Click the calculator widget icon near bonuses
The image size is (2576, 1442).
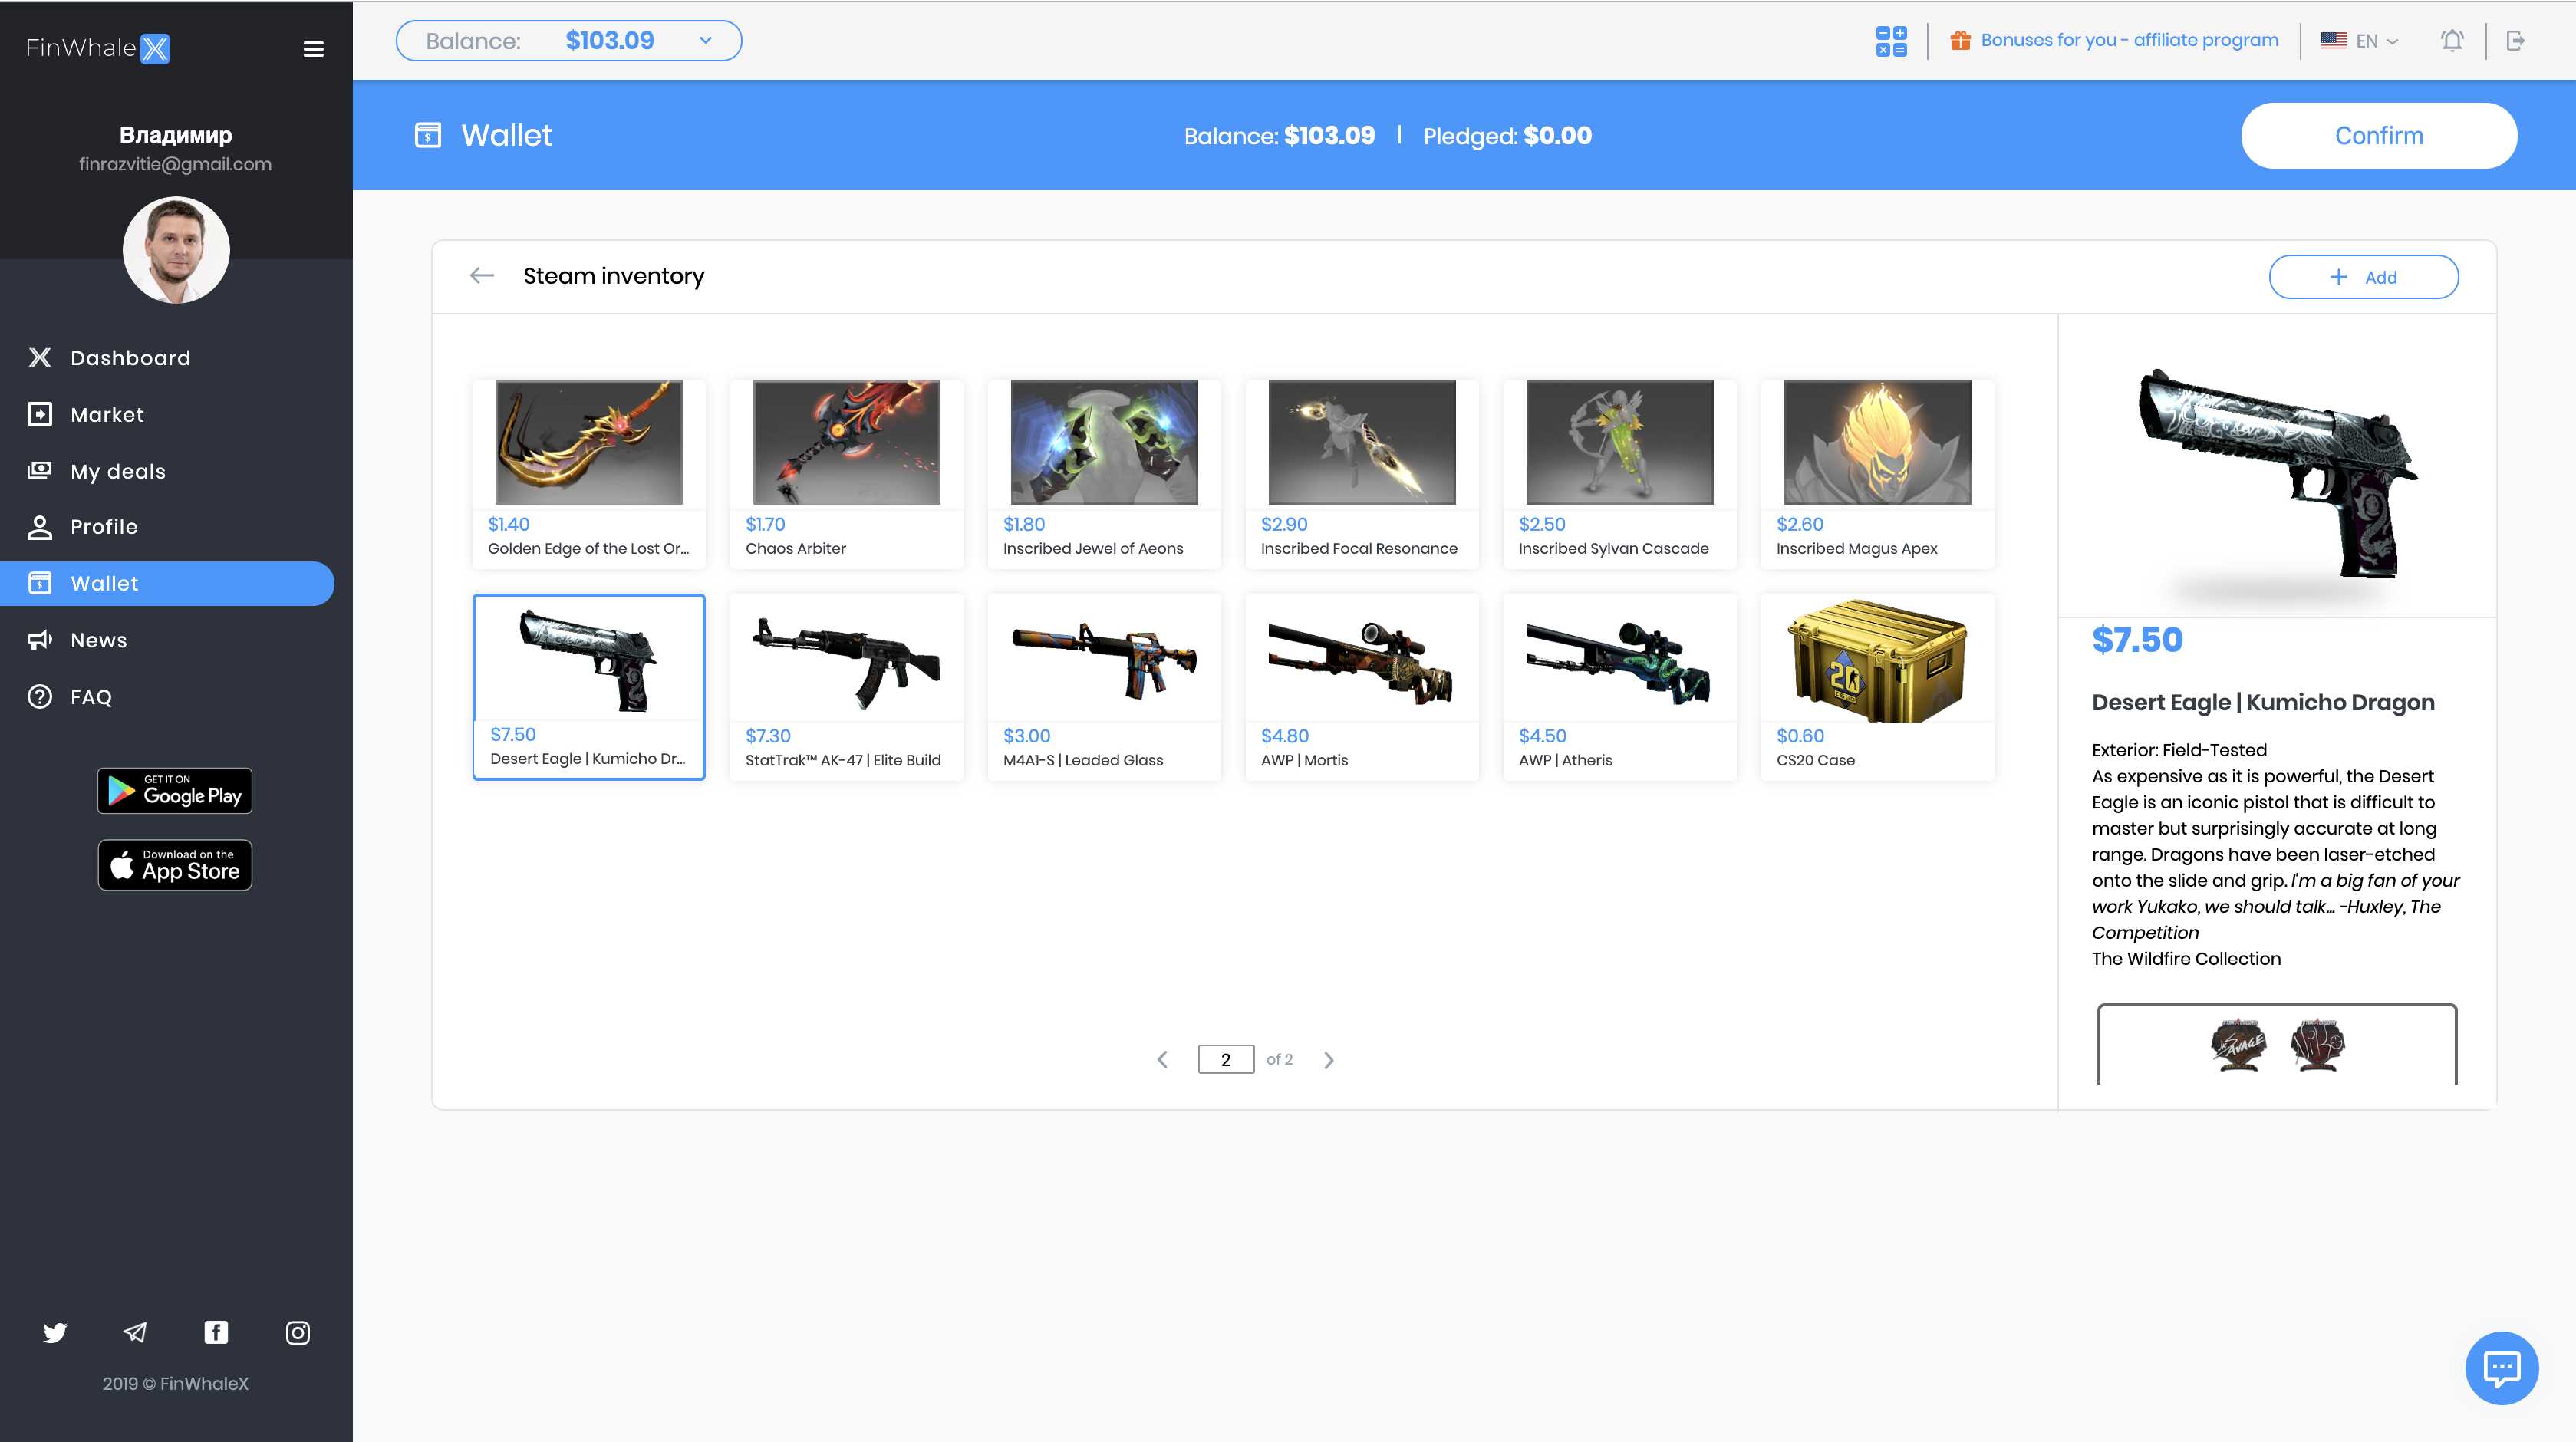[x=1892, y=40]
